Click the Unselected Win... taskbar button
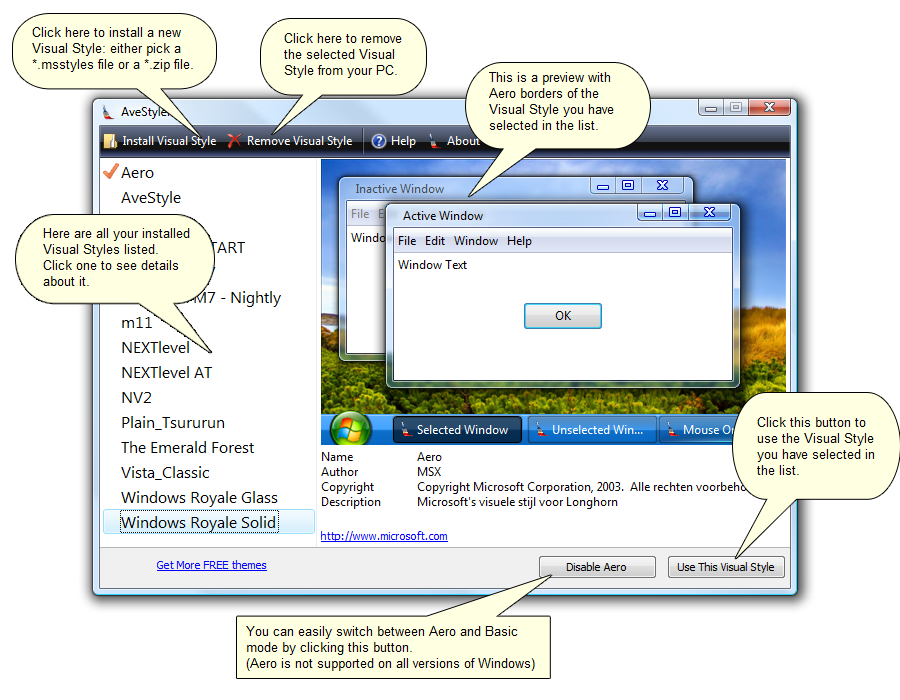Viewport: 900px width, 700px height. coord(591,430)
